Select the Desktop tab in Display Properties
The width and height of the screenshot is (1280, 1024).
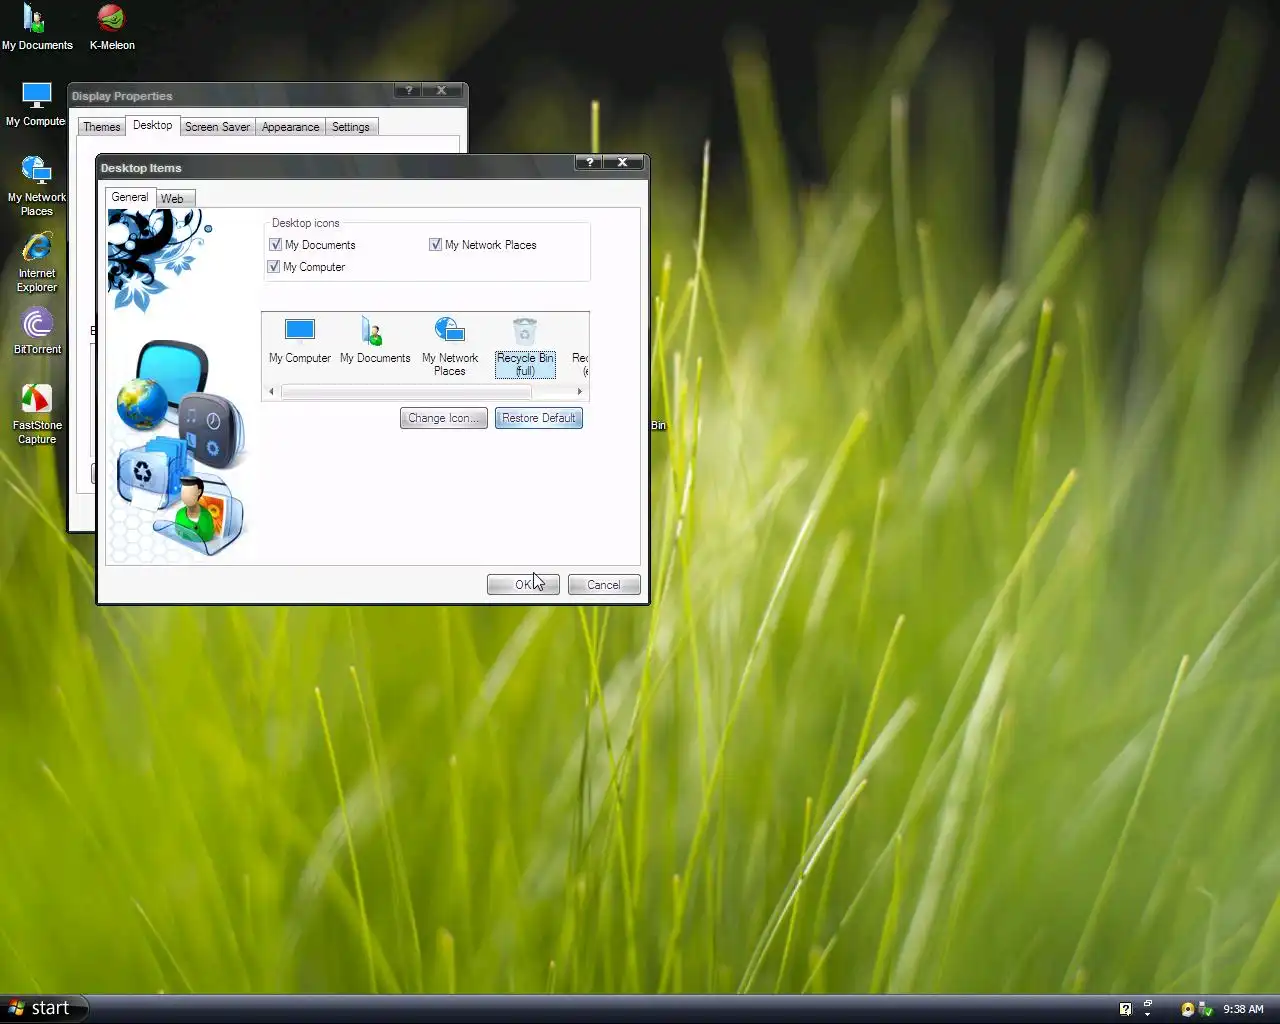tap(153, 125)
